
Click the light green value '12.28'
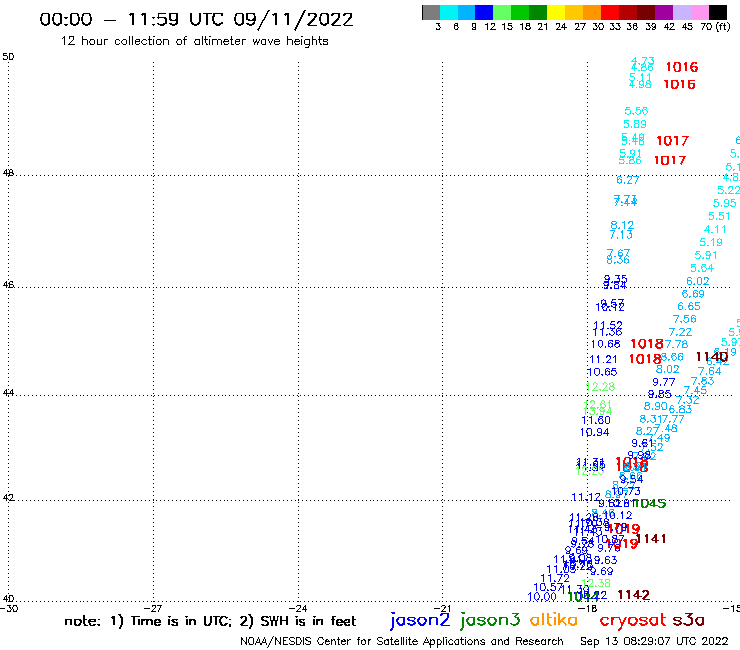(601, 387)
